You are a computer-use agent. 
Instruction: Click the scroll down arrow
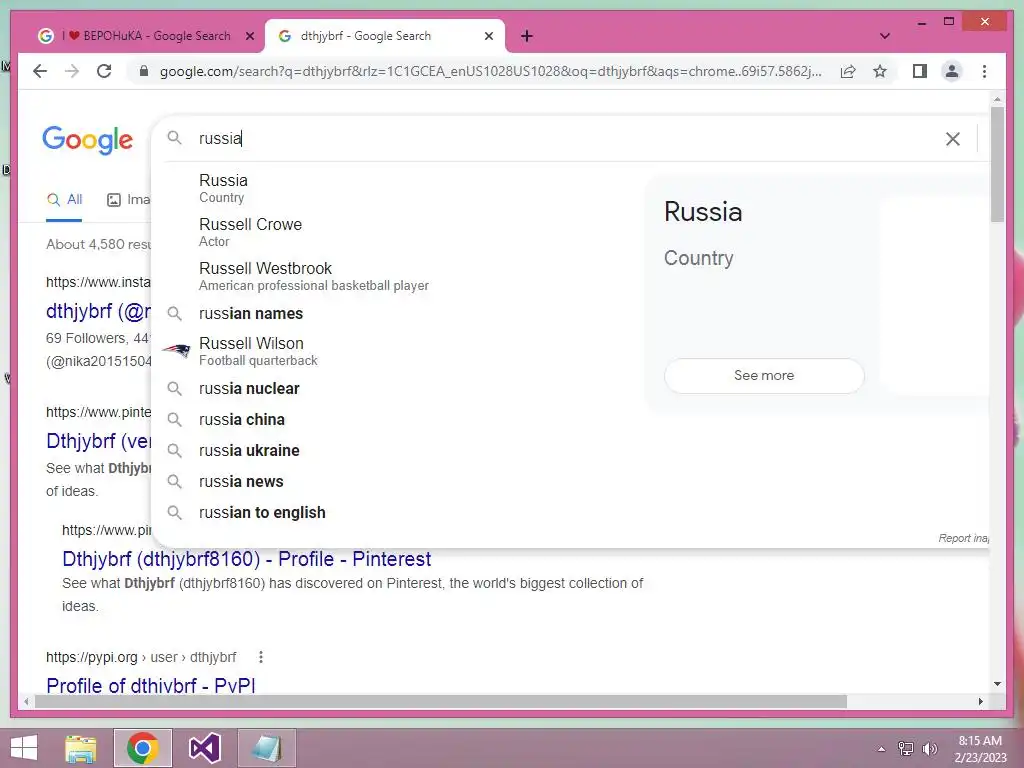997,684
